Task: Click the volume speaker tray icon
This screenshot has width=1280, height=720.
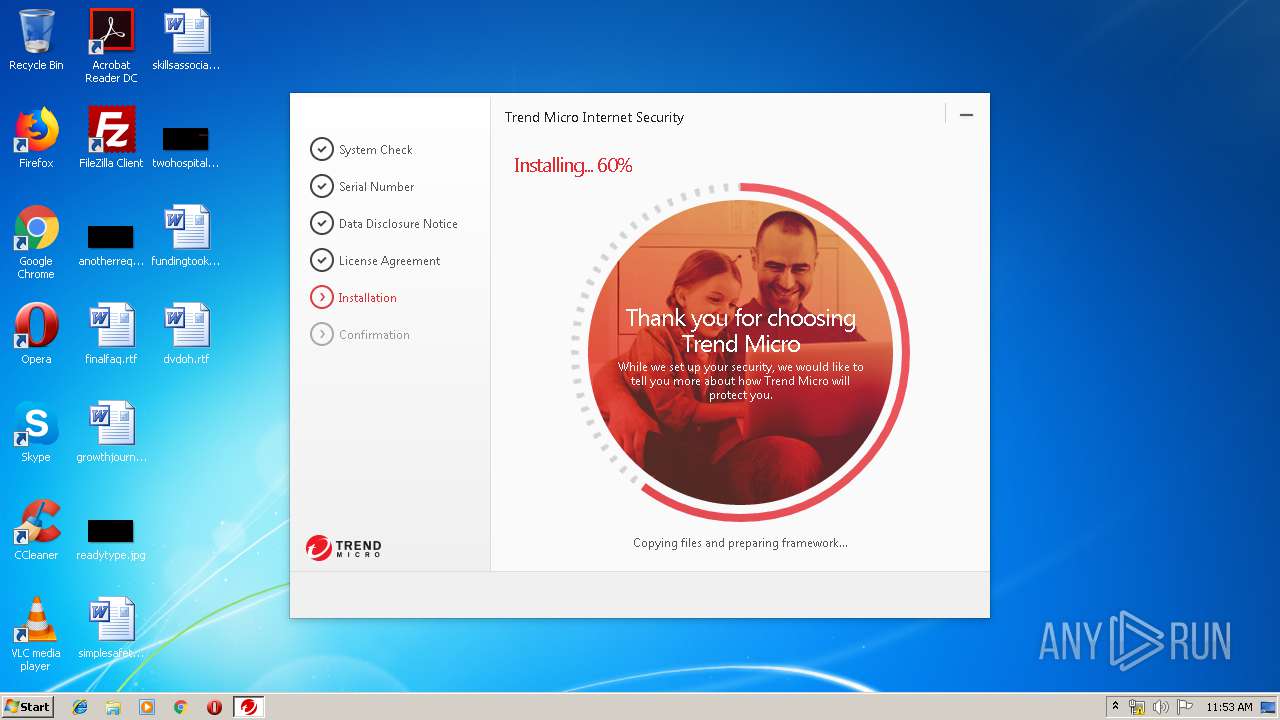Action: click(x=1161, y=707)
